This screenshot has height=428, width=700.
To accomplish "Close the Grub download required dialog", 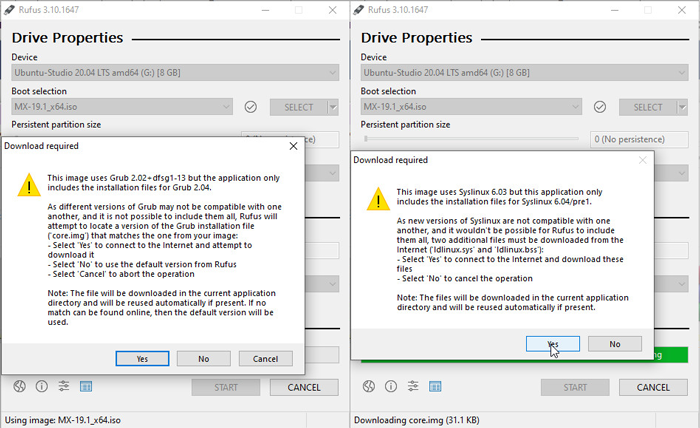I will coord(293,146).
